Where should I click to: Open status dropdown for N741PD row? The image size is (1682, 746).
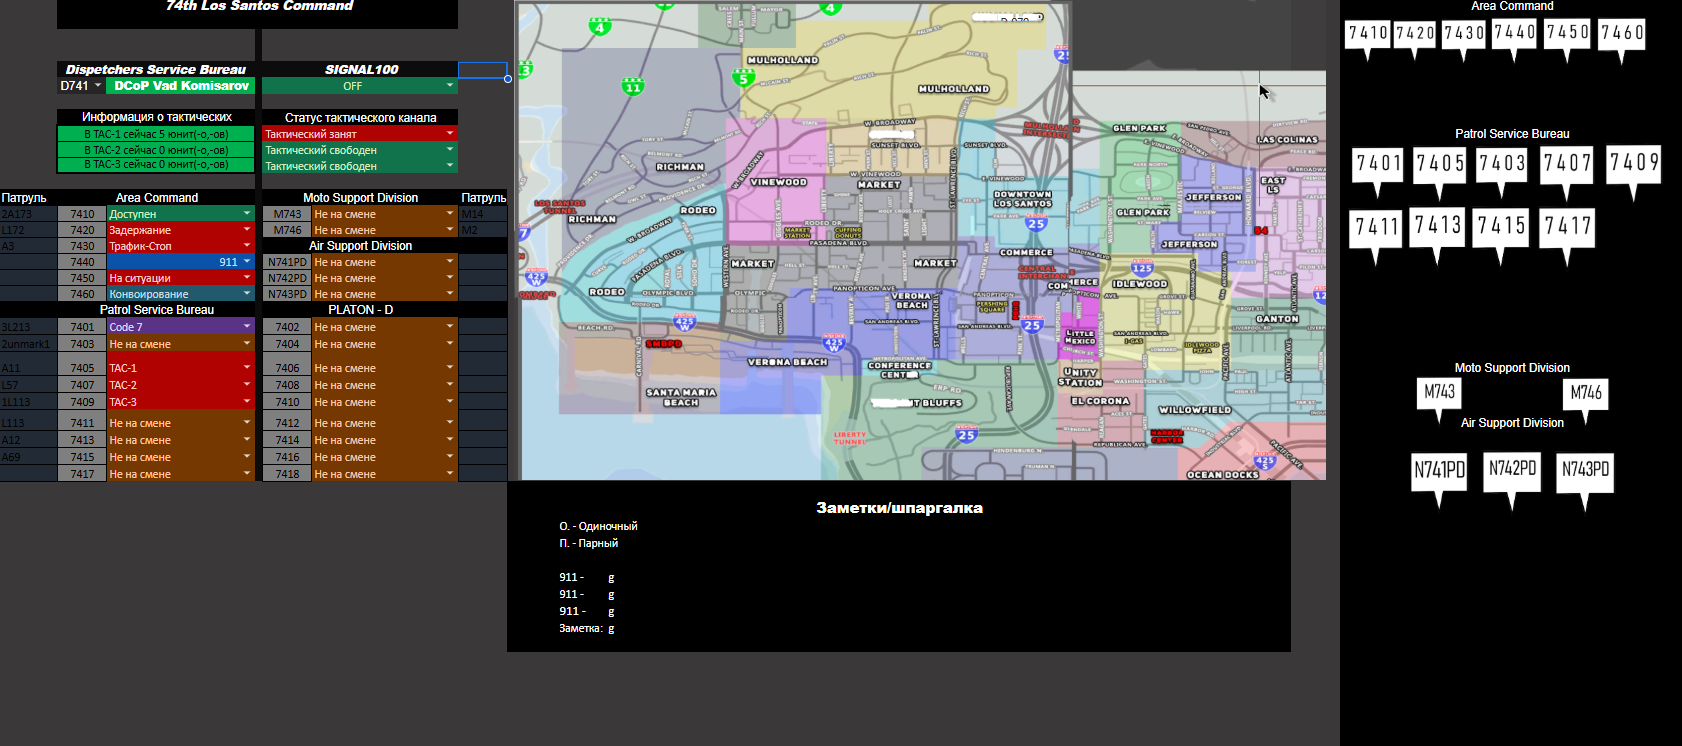[x=450, y=261]
